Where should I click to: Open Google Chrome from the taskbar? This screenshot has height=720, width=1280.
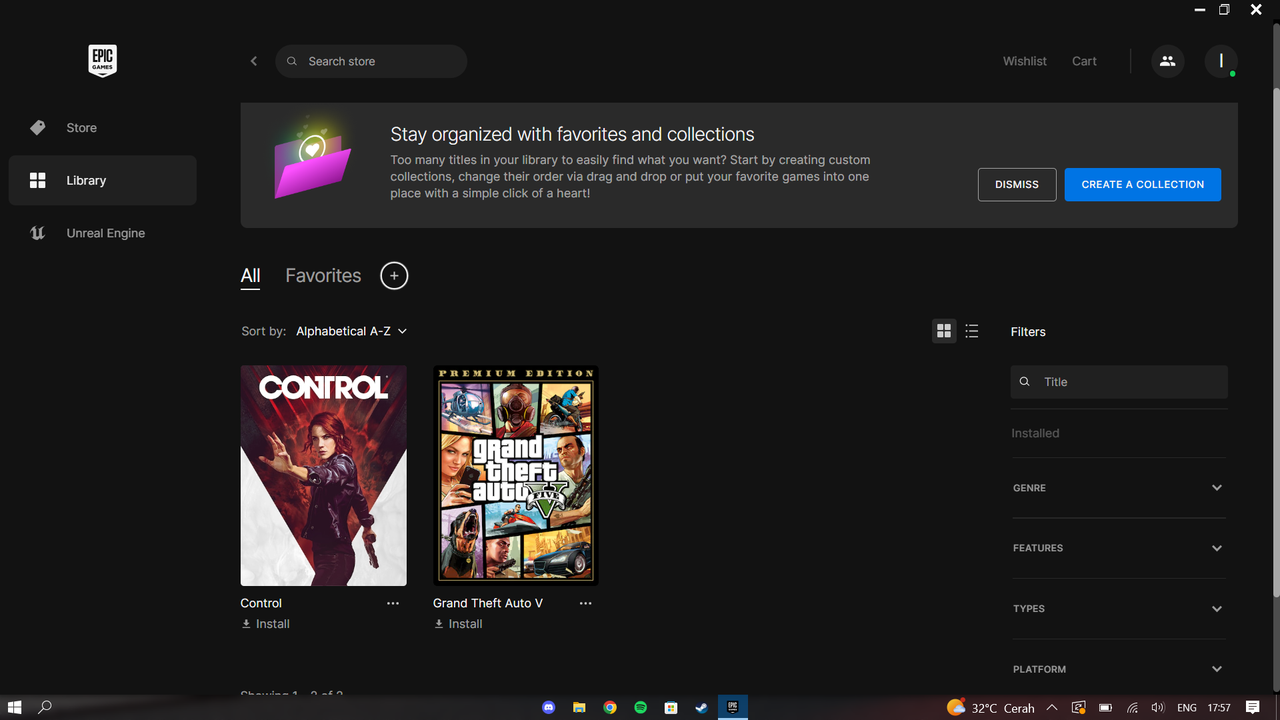click(x=610, y=707)
